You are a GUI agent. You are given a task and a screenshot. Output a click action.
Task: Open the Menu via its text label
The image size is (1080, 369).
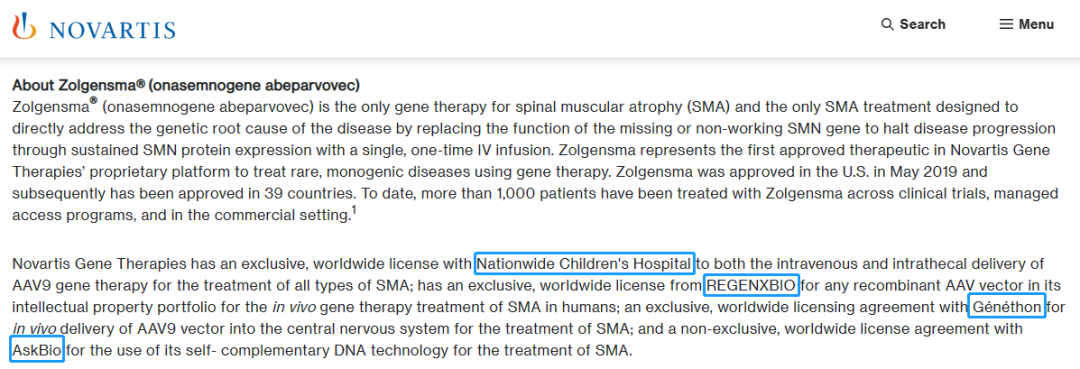(x=1036, y=24)
